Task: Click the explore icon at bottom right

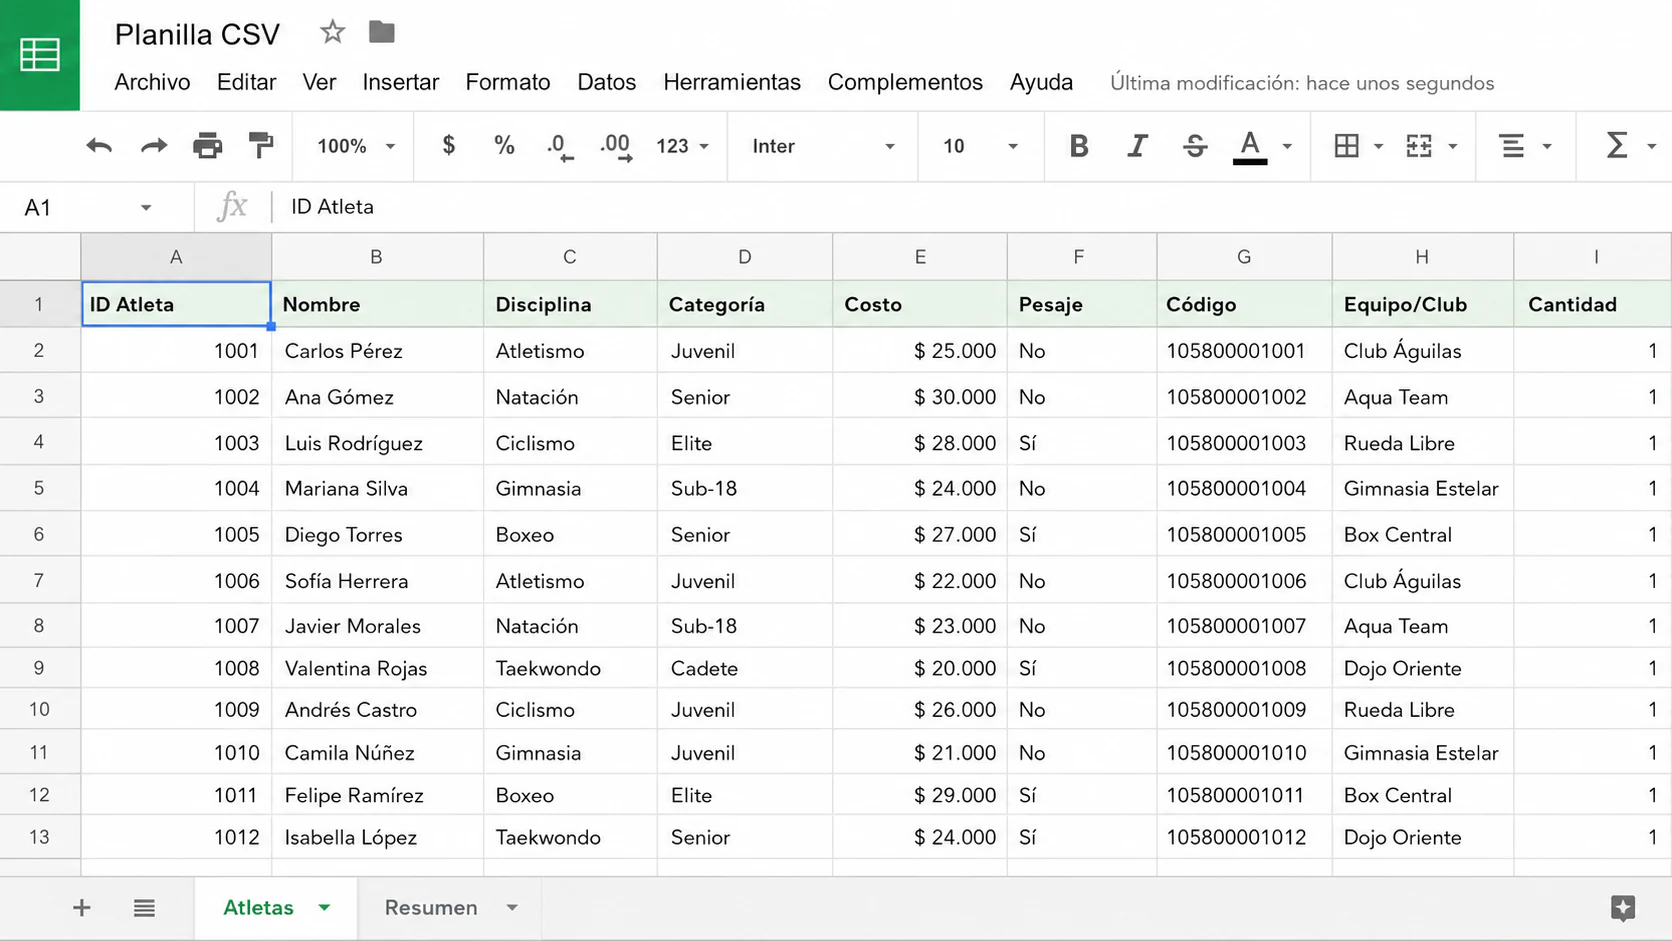Action: [x=1623, y=908]
